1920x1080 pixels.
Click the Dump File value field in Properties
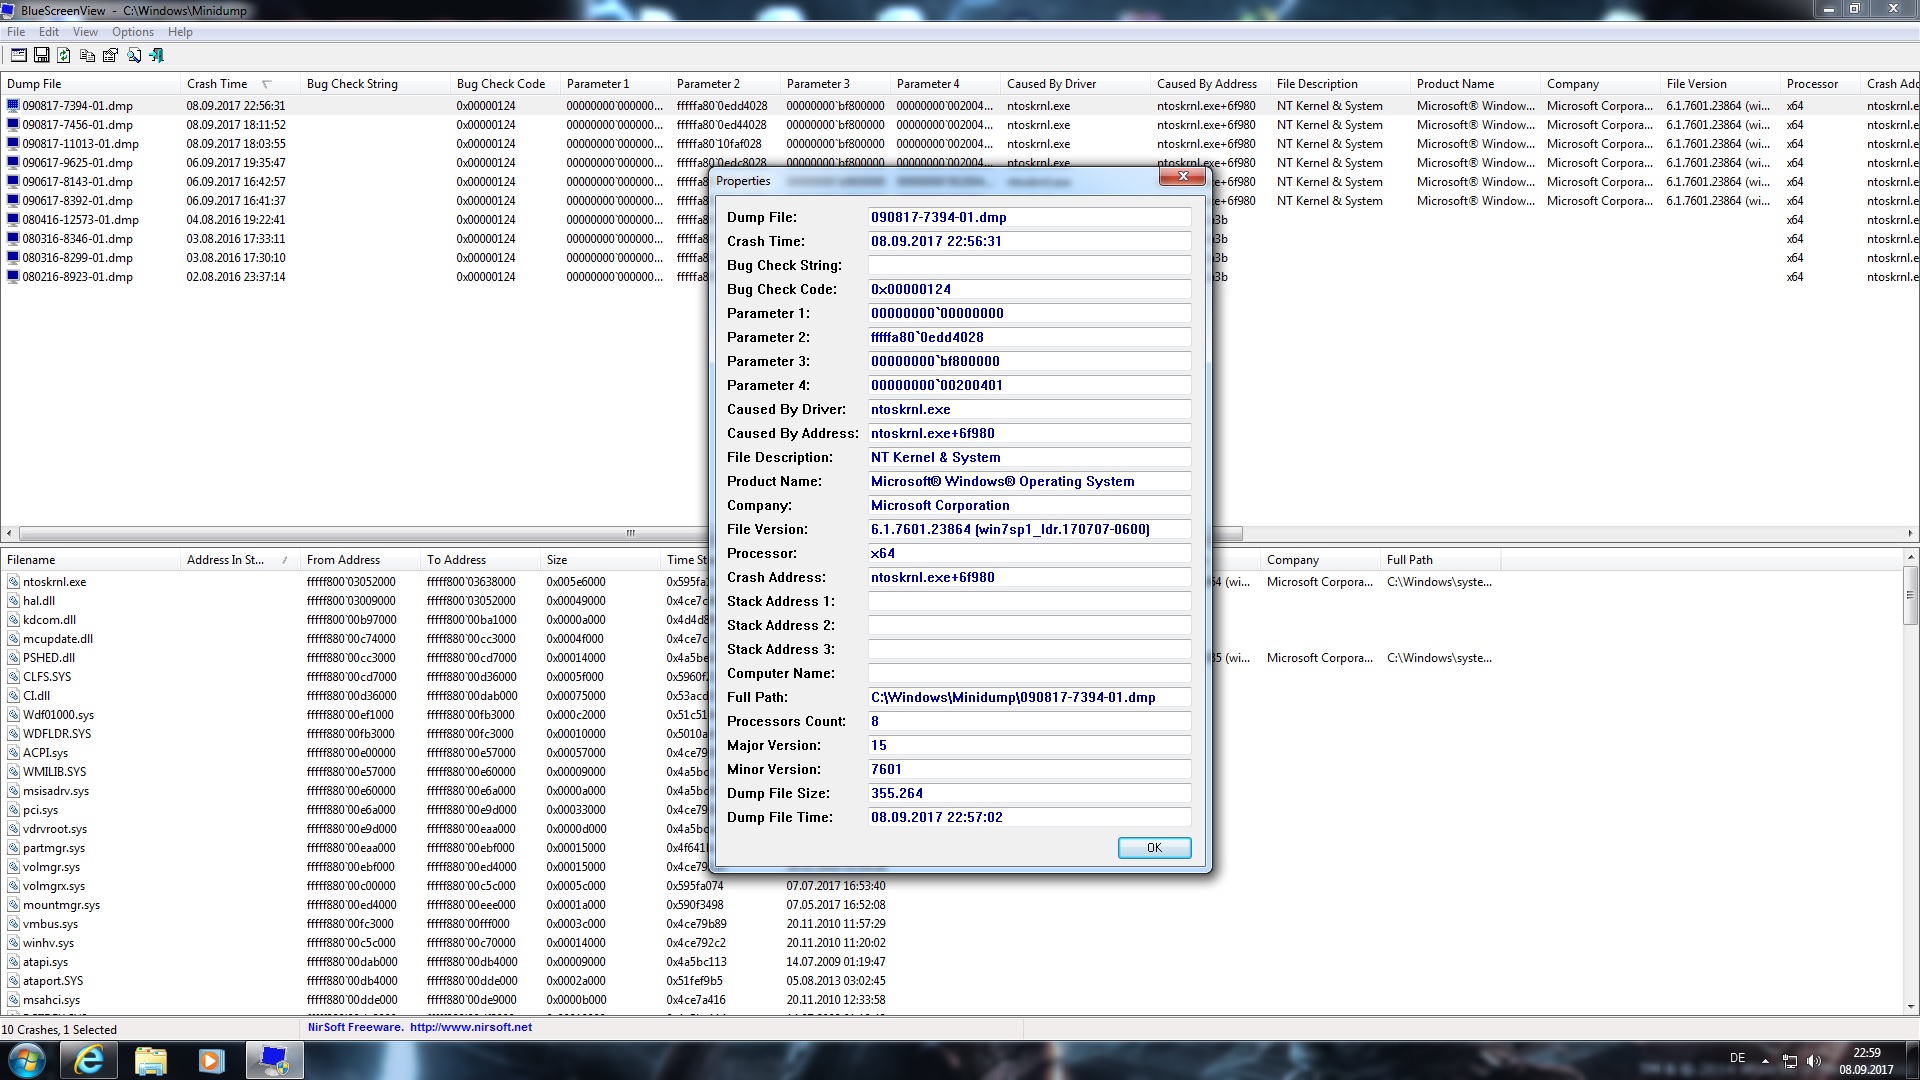pyautogui.click(x=1029, y=217)
